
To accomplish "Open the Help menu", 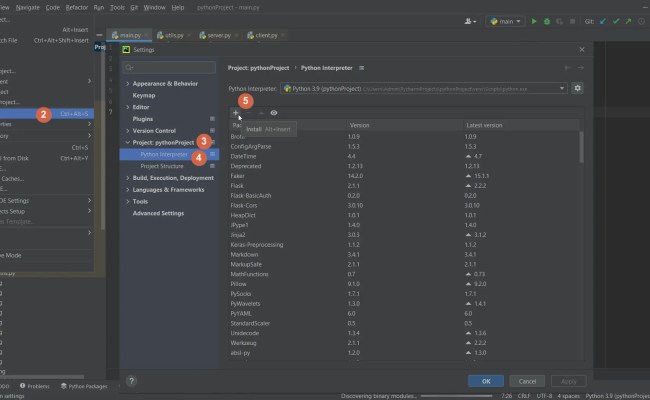I will click(178, 7).
